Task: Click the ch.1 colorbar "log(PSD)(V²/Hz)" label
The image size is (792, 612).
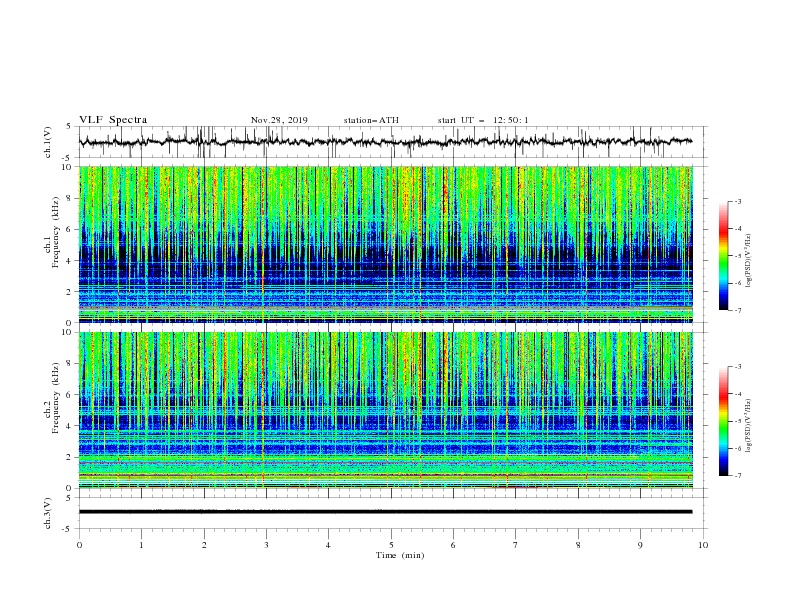Action: (x=748, y=261)
